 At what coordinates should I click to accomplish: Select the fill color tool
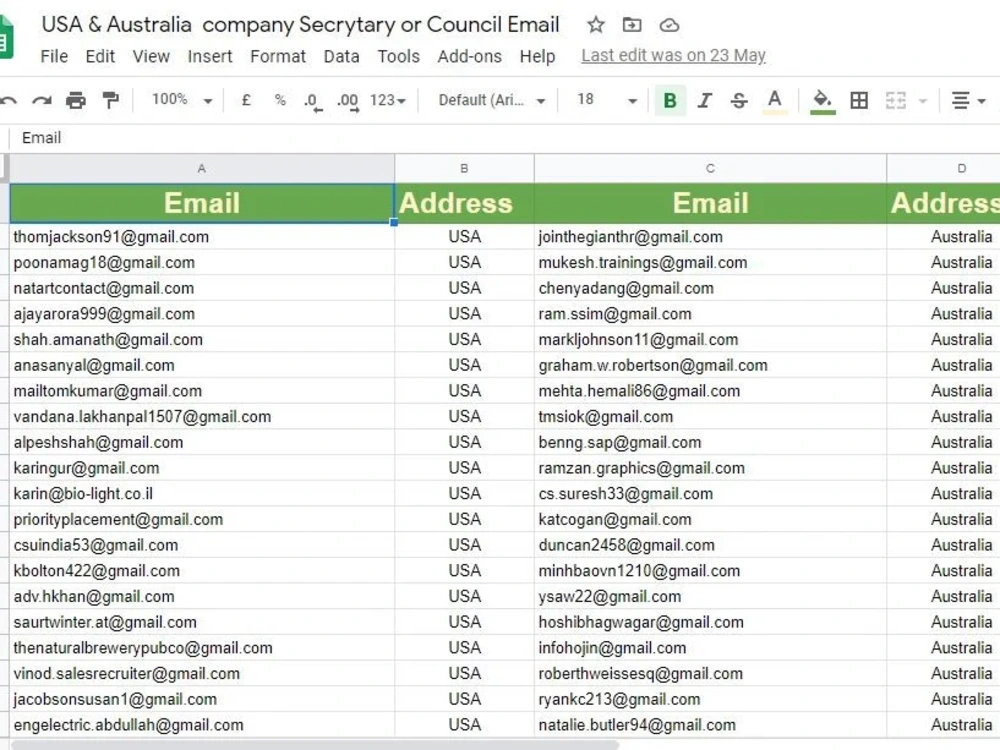[x=820, y=100]
